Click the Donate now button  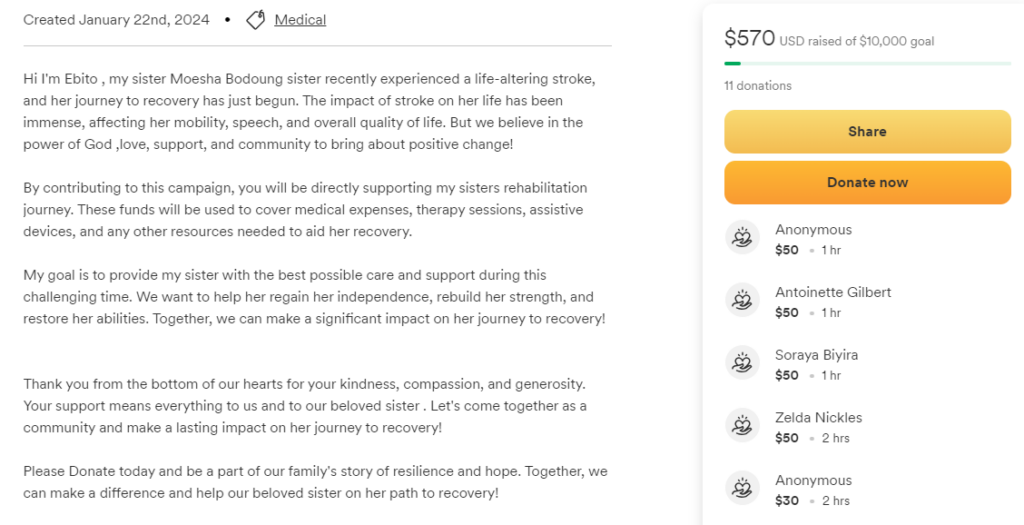pyautogui.click(x=867, y=182)
